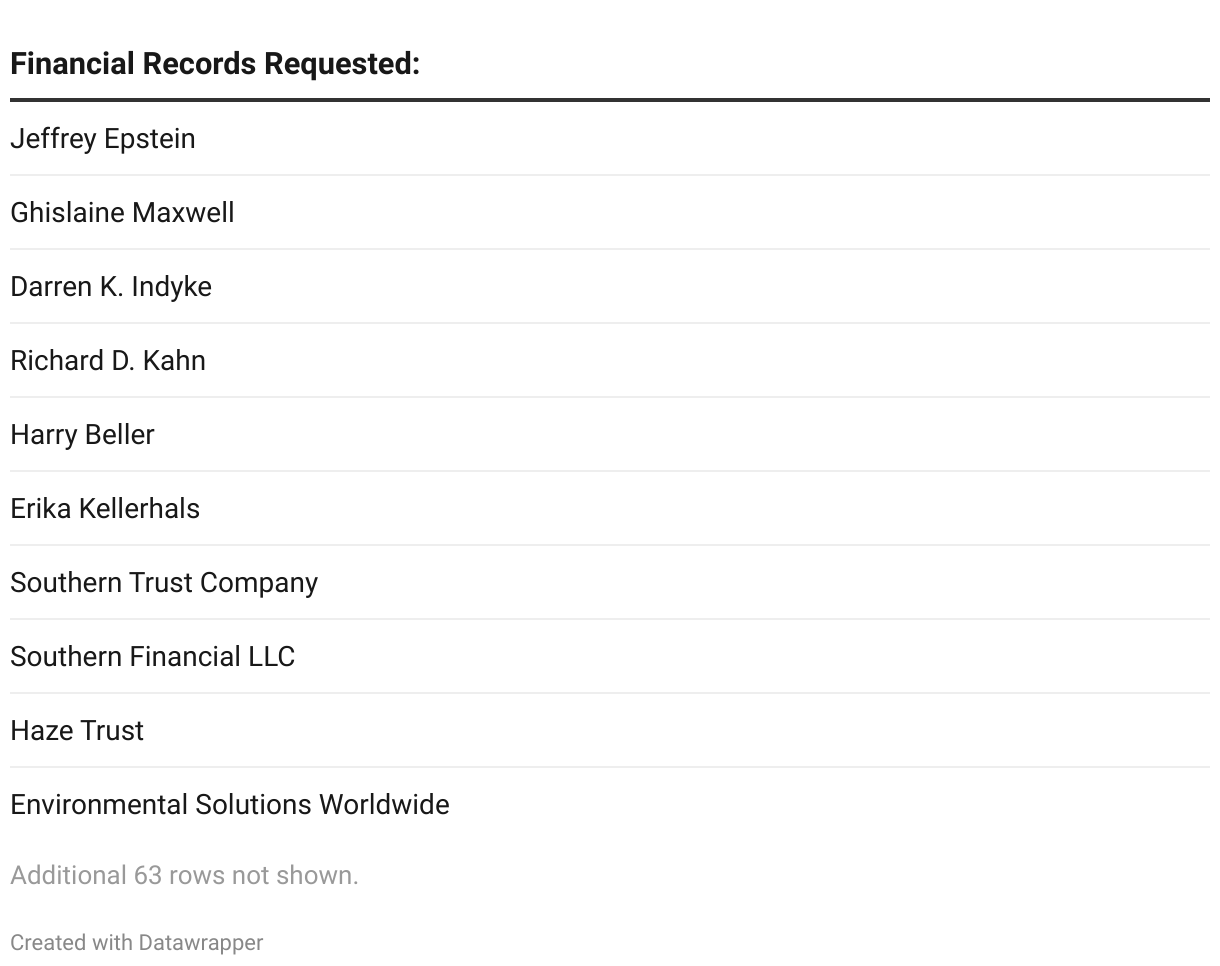Click the thick divider line under the header
This screenshot has height=966, width=1220.
[x=610, y=100]
